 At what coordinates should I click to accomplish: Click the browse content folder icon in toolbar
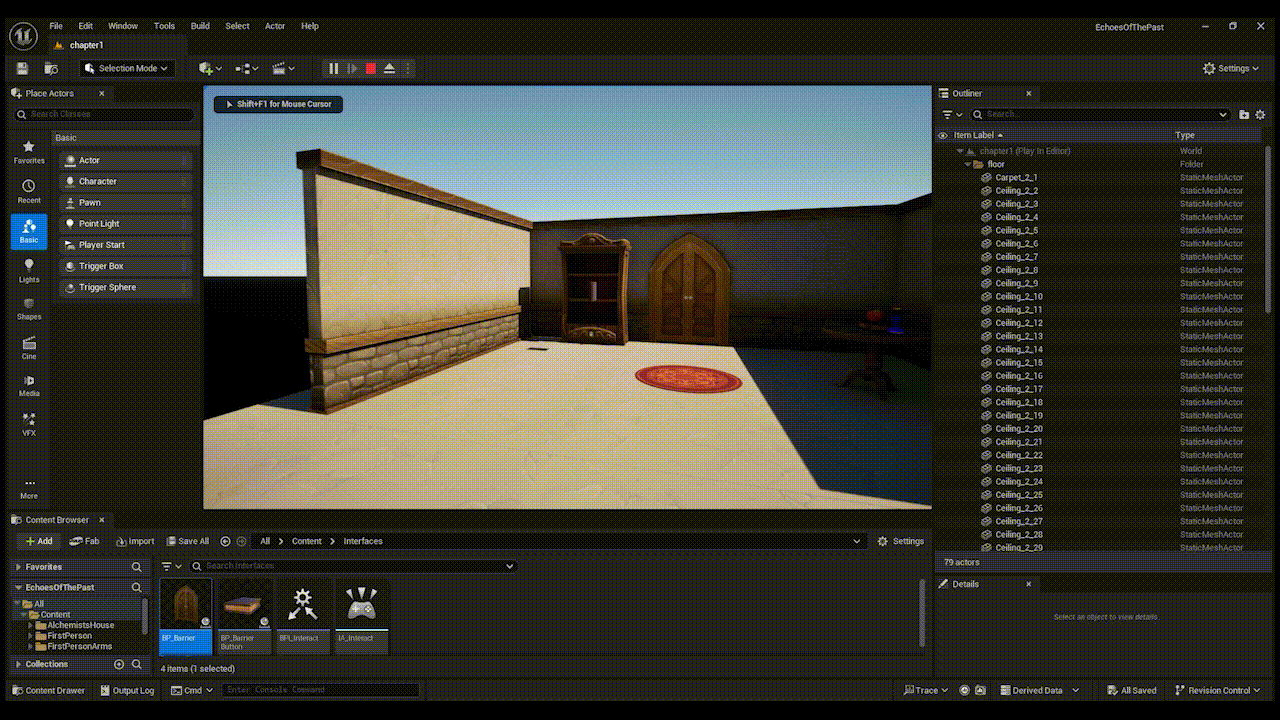[51, 68]
